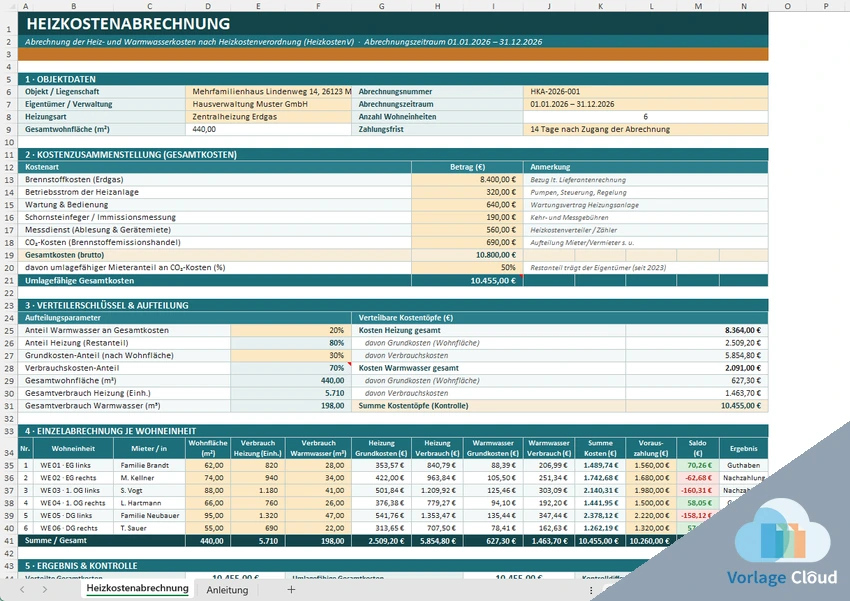
Task: Select unit 'WE 06 · DG rechts'
Action: click(x=73, y=528)
